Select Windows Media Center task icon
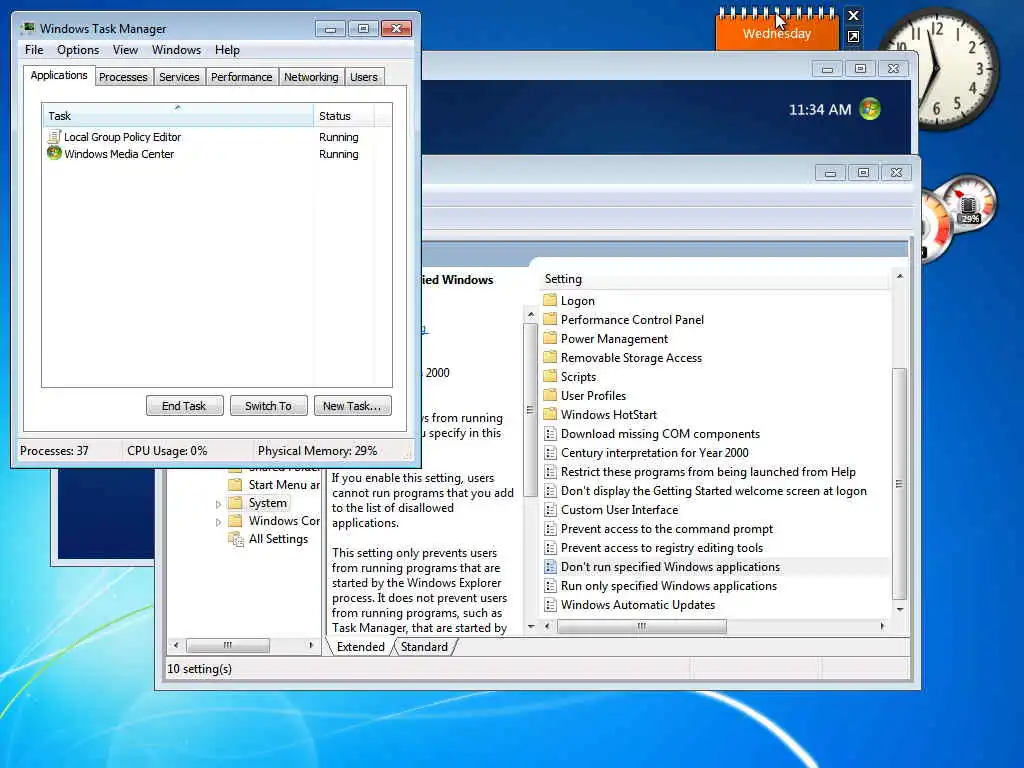This screenshot has height=768, width=1024. [x=54, y=153]
